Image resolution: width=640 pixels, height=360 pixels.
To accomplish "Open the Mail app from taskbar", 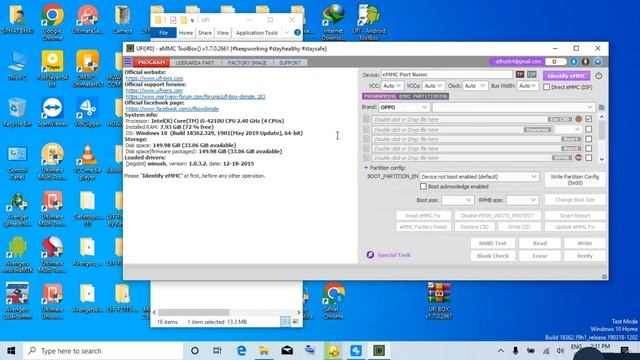I will pos(287,351).
